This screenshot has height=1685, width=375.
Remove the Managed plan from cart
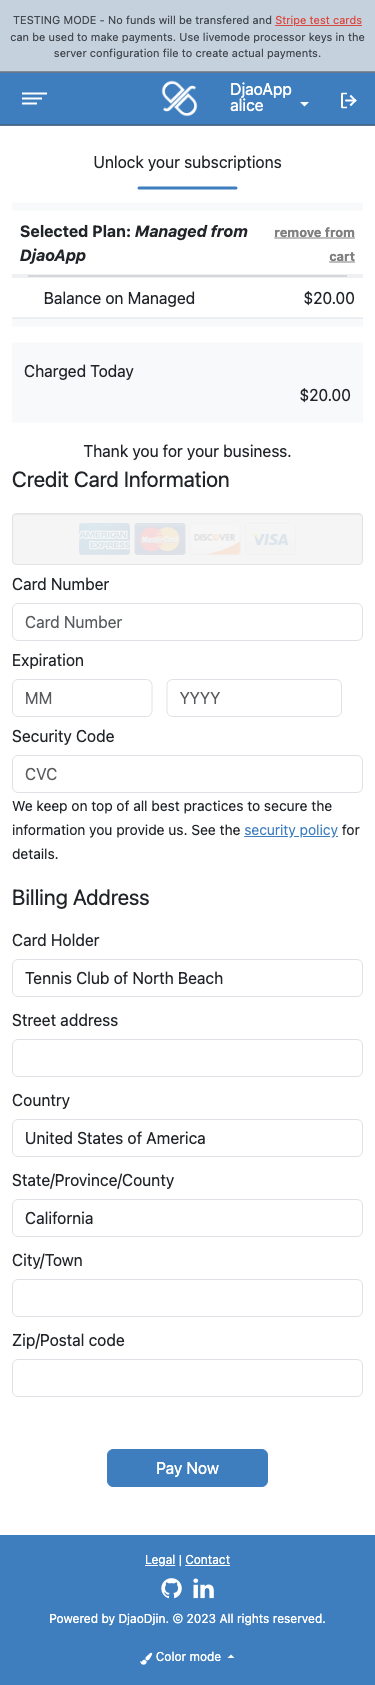(315, 244)
